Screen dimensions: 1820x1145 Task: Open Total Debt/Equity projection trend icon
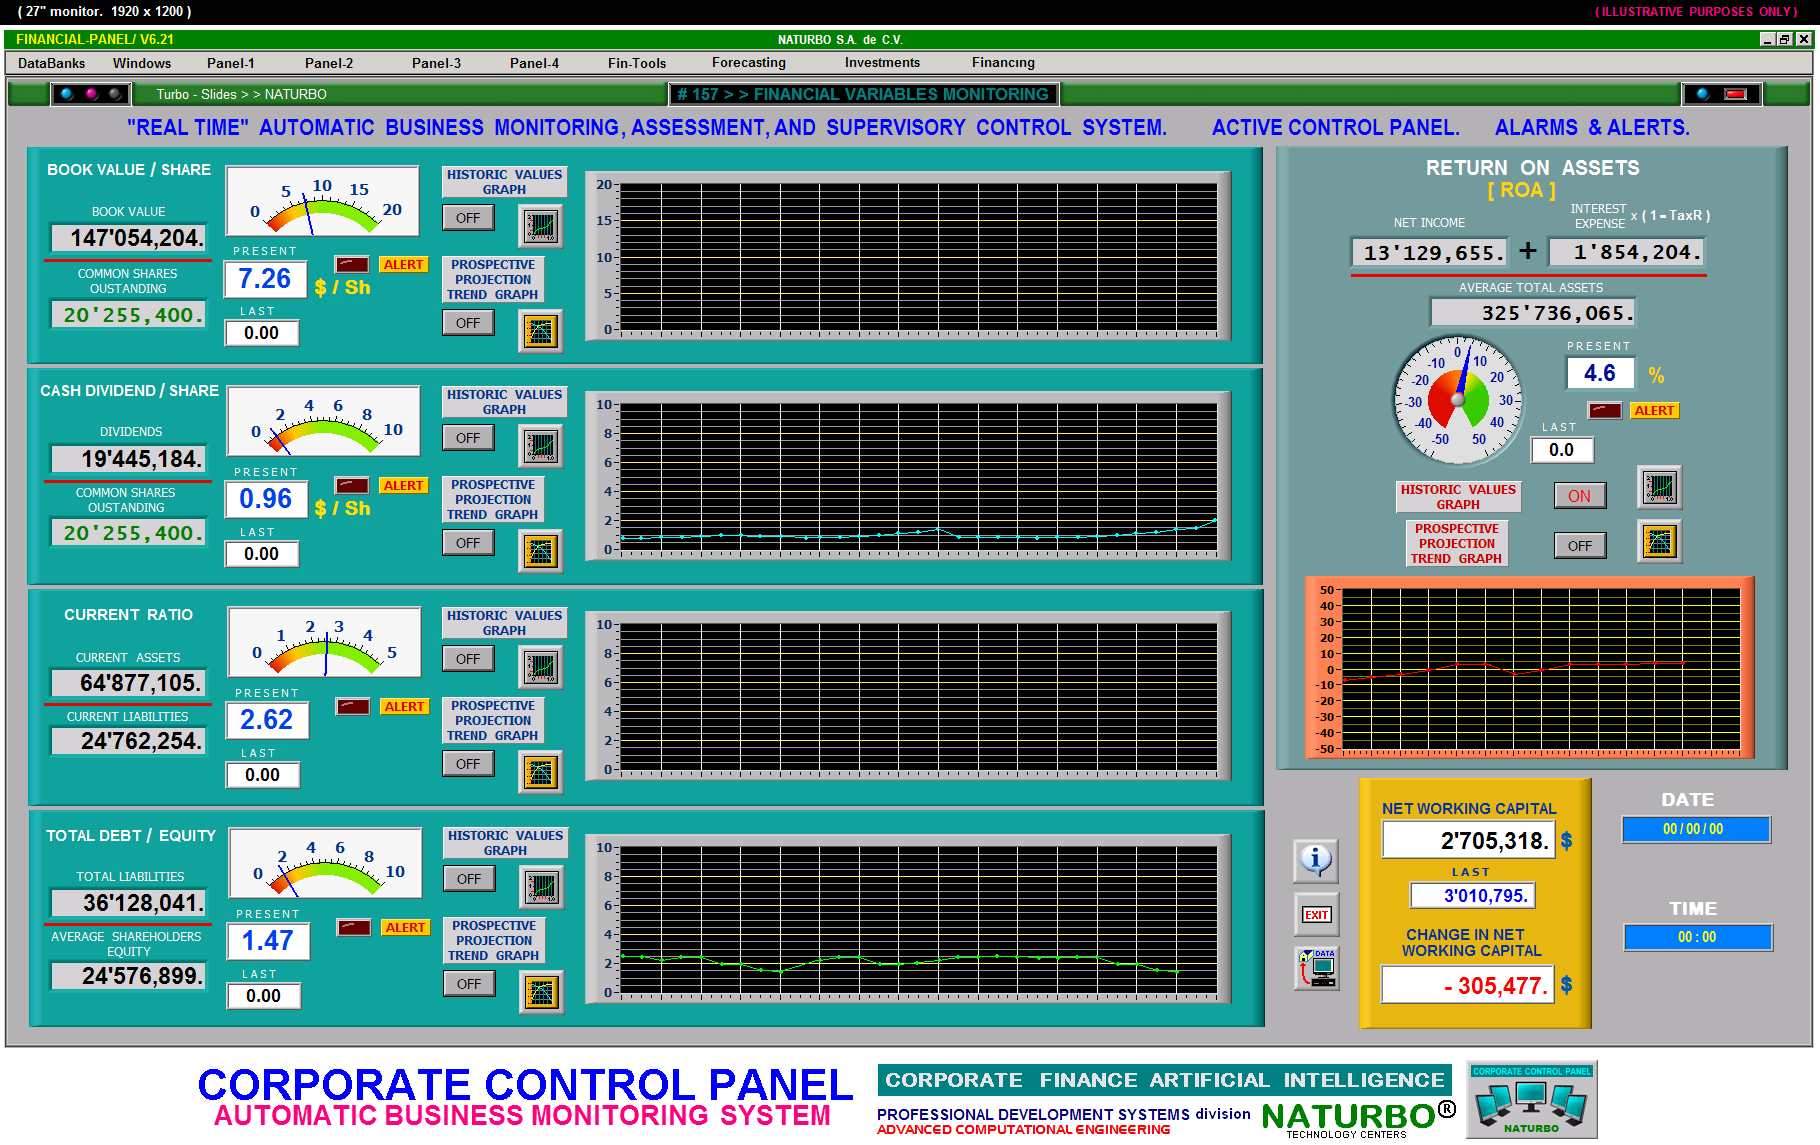(x=542, y=992)
